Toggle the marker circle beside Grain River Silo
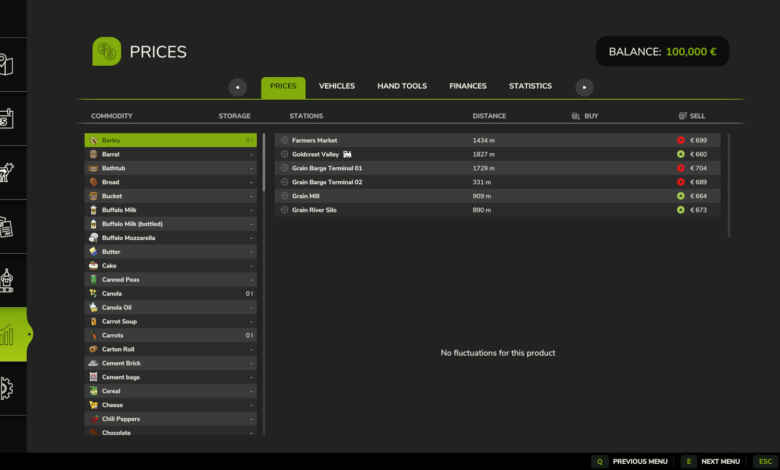780x470 pixels. (x=285, y=210)
